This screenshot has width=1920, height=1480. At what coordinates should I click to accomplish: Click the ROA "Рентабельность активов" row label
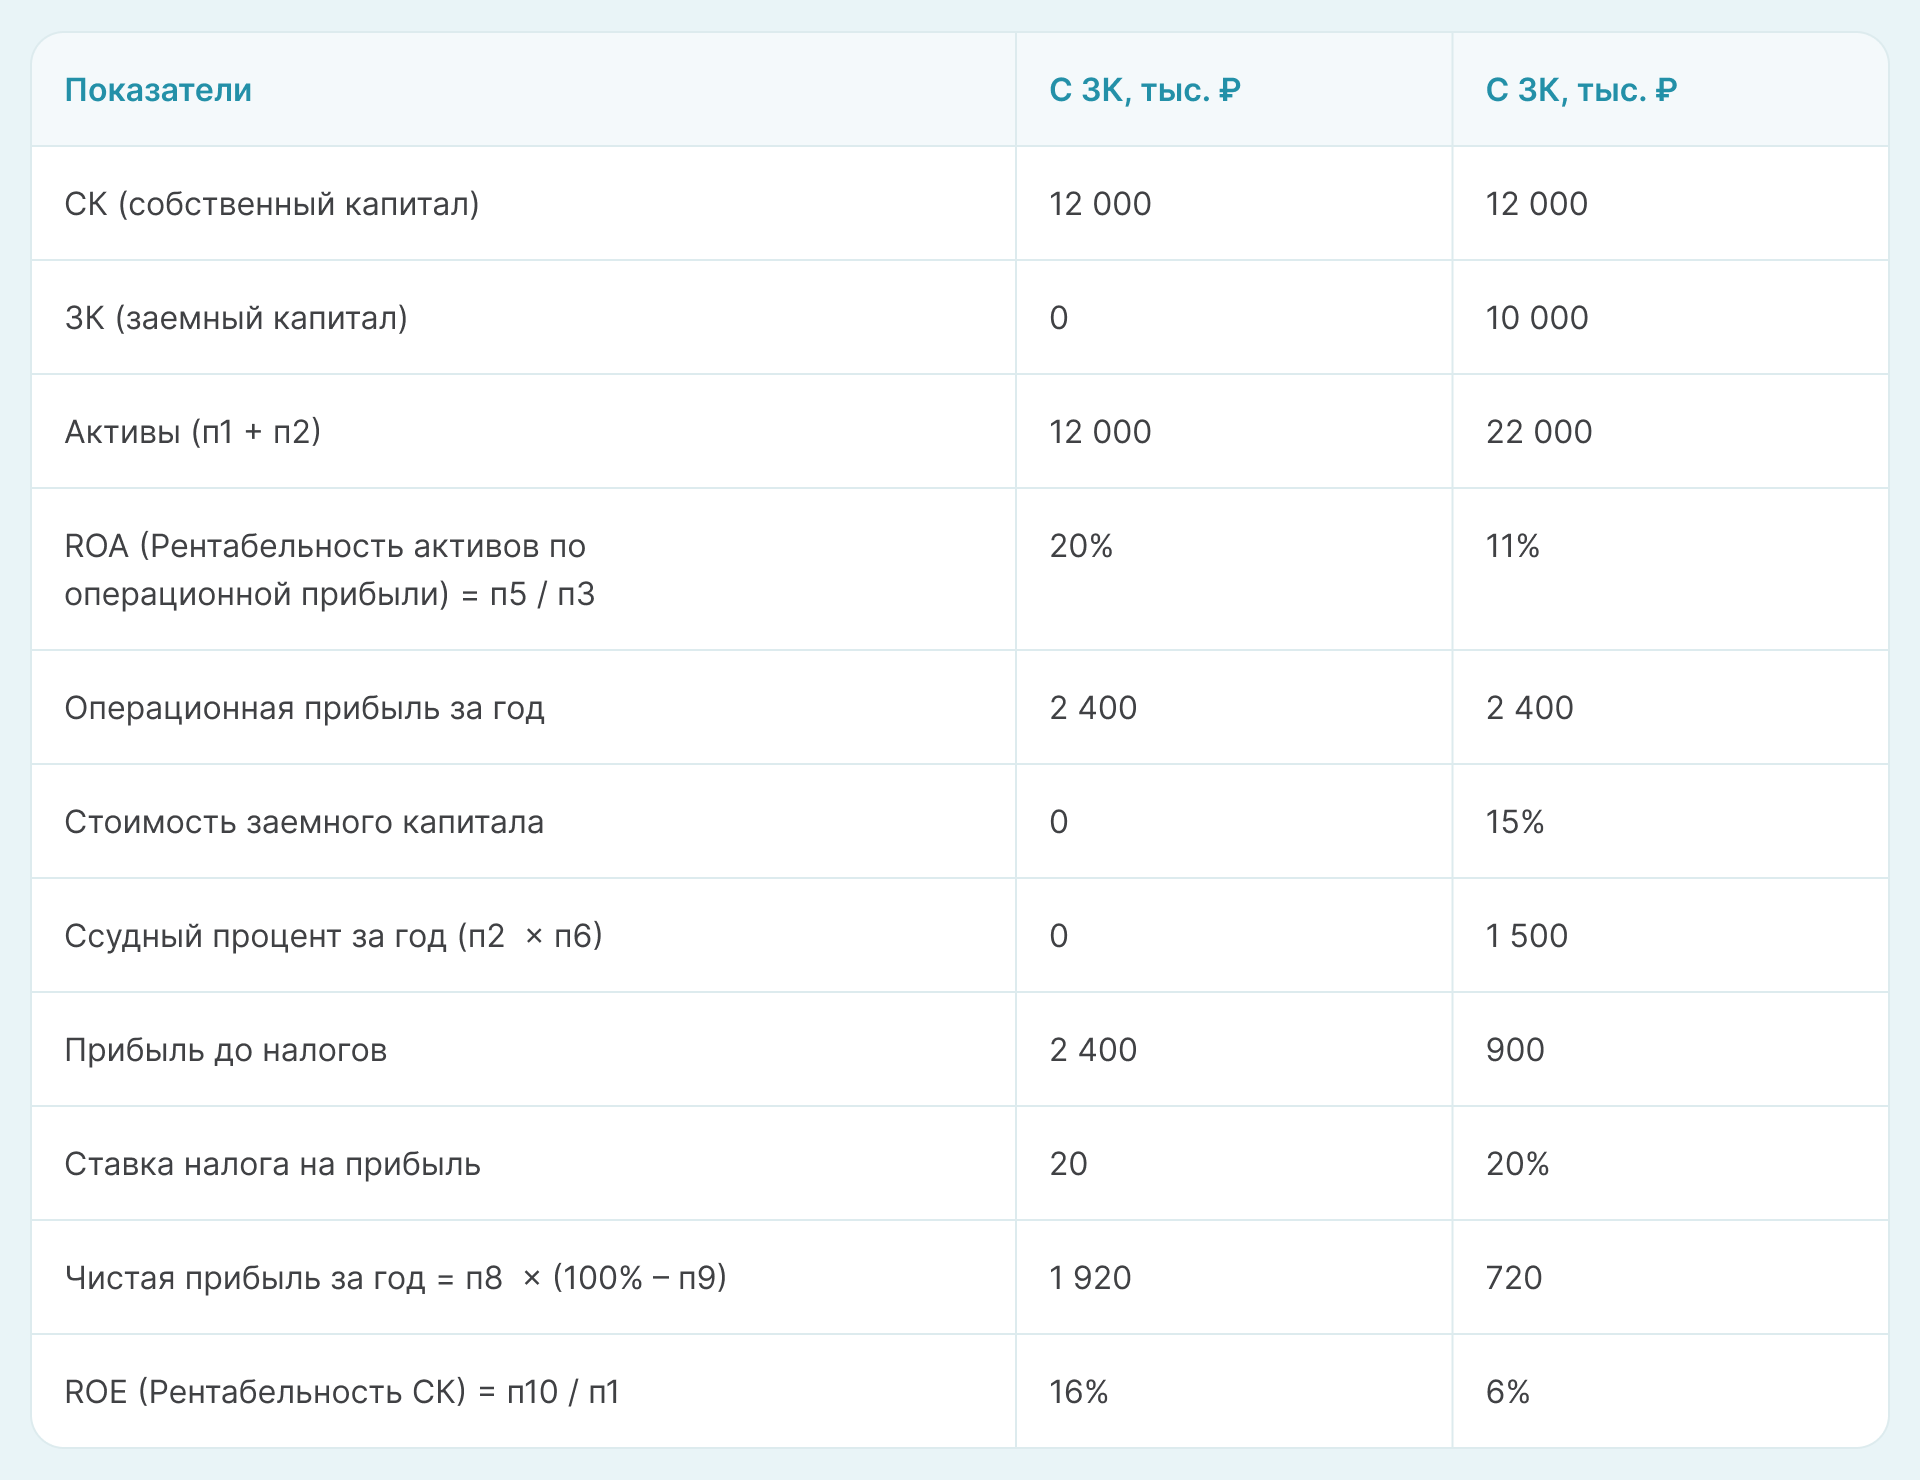click(x=329, y=570)
